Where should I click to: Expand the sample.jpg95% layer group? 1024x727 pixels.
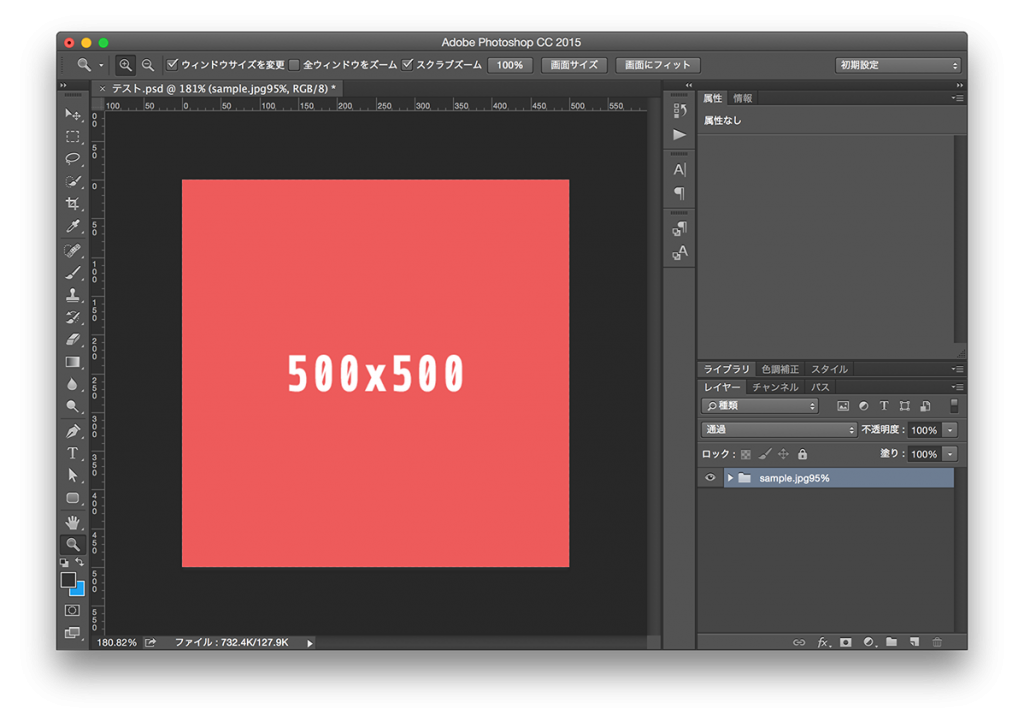click(730, 478)
